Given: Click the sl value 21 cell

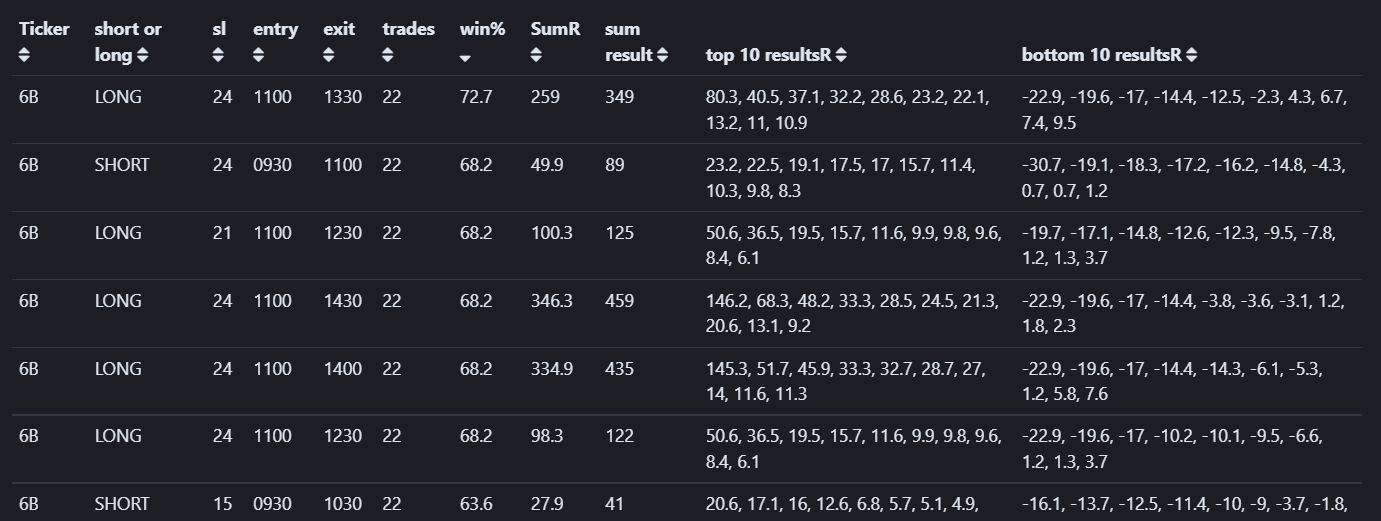Looking at the screenshot, I should [x=222, y=233].
